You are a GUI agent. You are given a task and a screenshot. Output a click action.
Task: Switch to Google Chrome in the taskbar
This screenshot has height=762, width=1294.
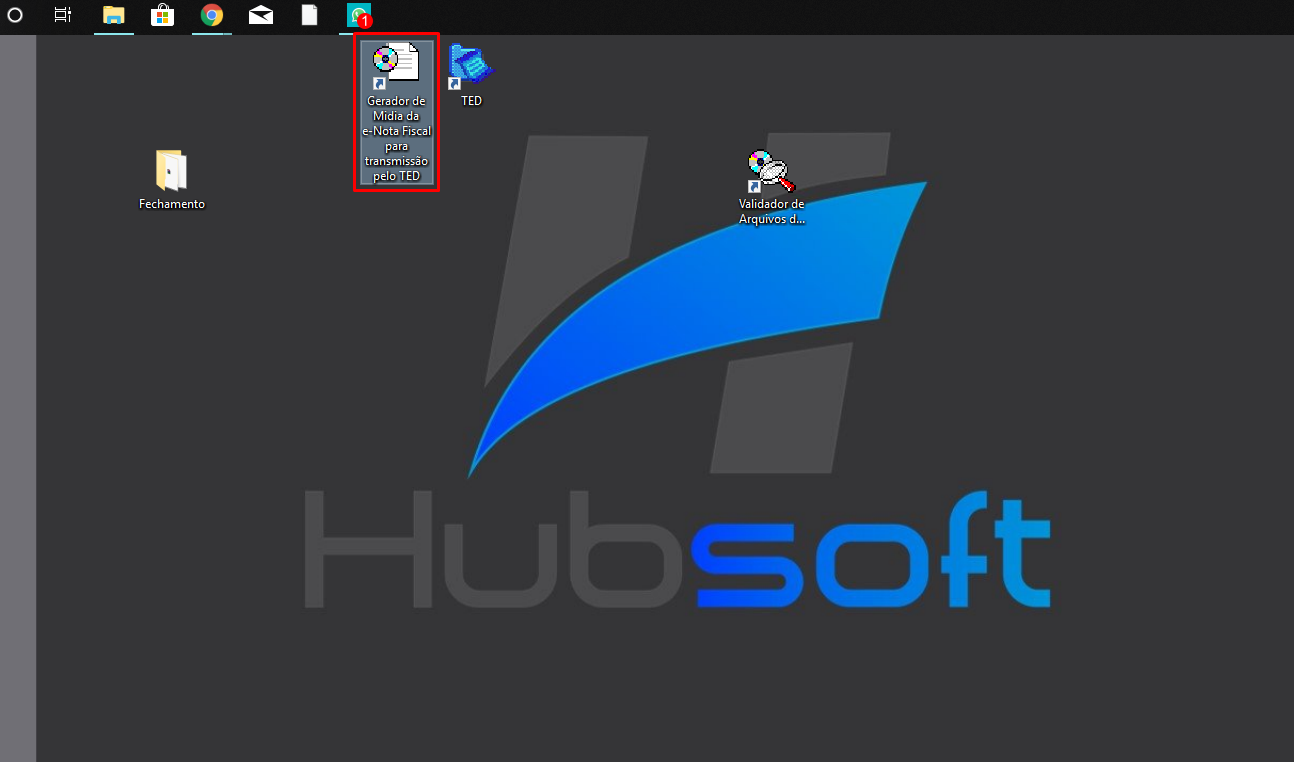pyautogui.click(x=211, y=15)
